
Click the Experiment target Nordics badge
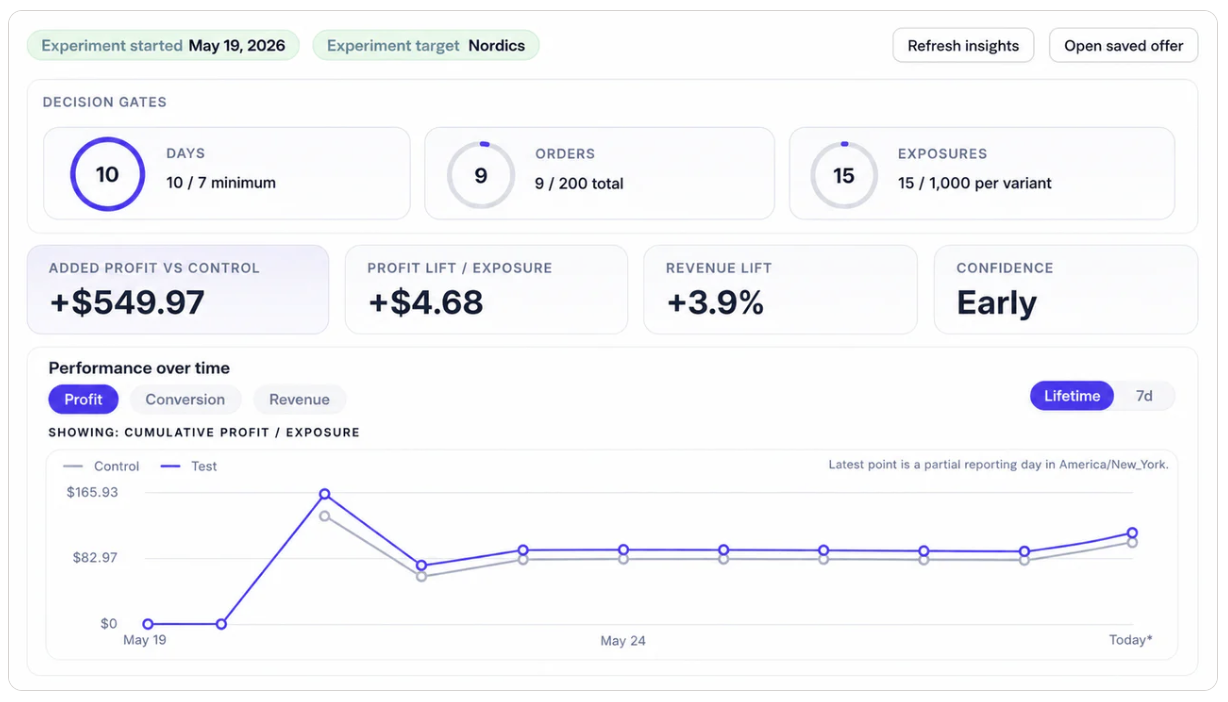click(426, 45)
